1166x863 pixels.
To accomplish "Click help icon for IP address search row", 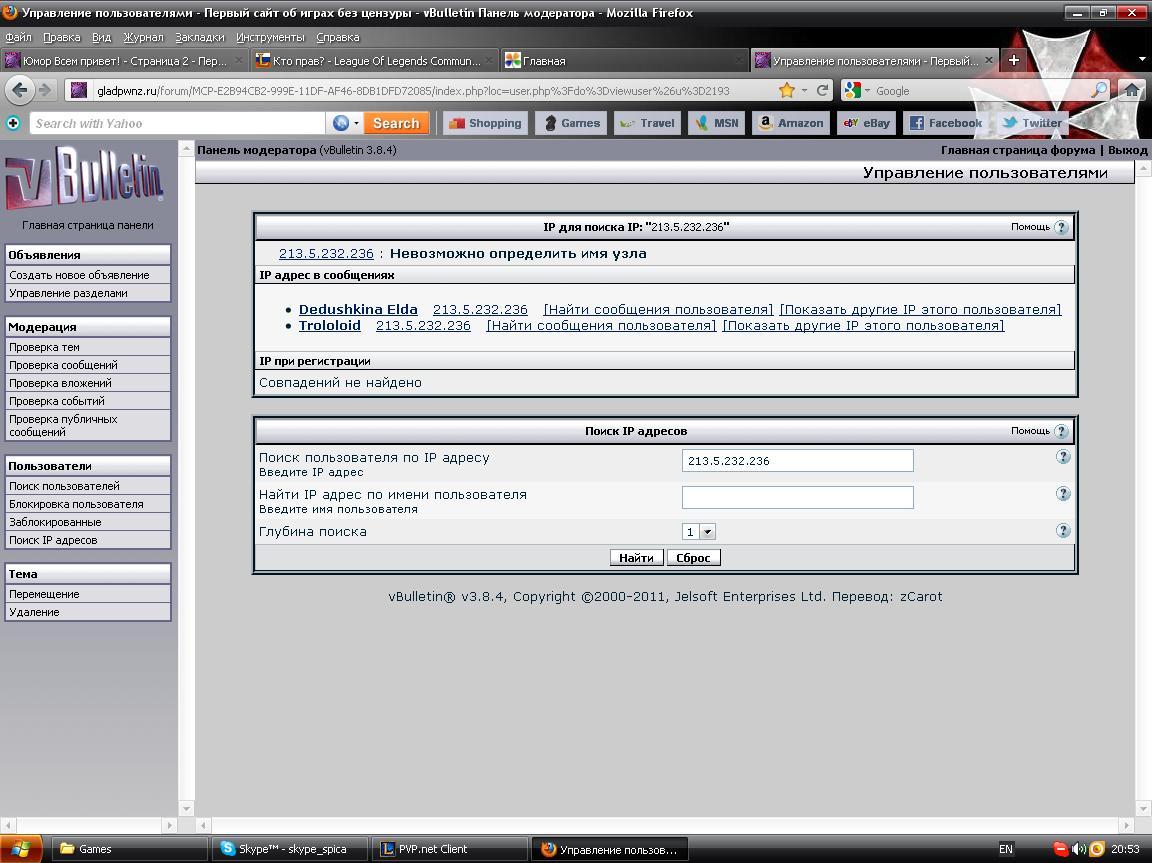I will pos(1063,456).
